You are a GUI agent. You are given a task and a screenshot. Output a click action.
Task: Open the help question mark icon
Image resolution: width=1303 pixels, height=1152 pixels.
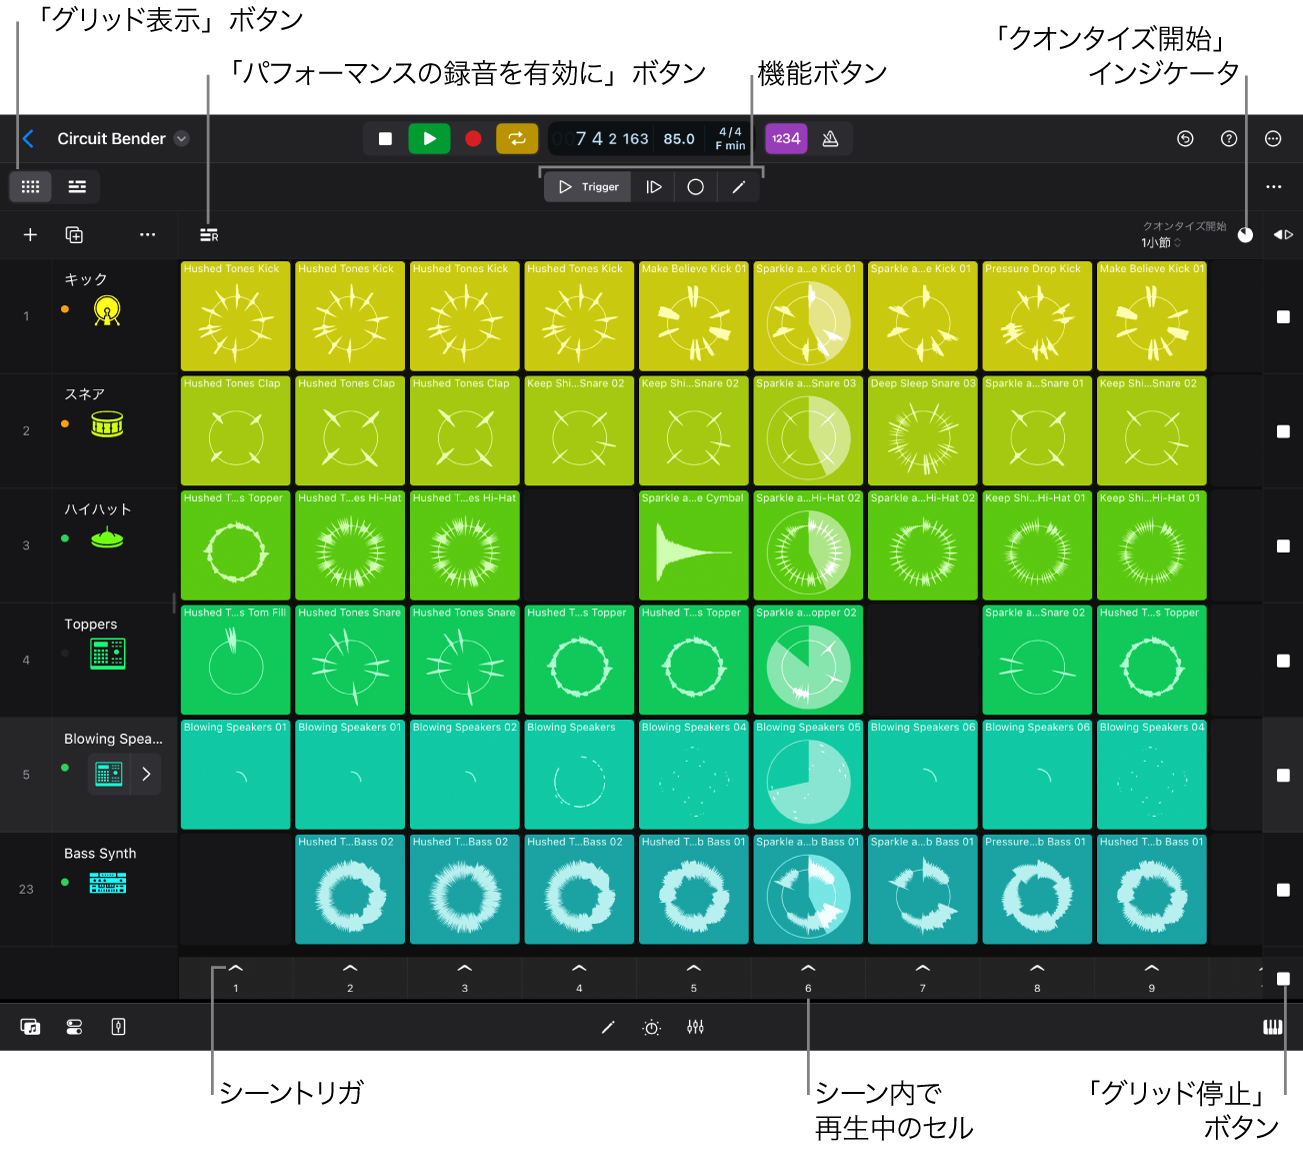pyautogui.click(x=1229, y=139)
